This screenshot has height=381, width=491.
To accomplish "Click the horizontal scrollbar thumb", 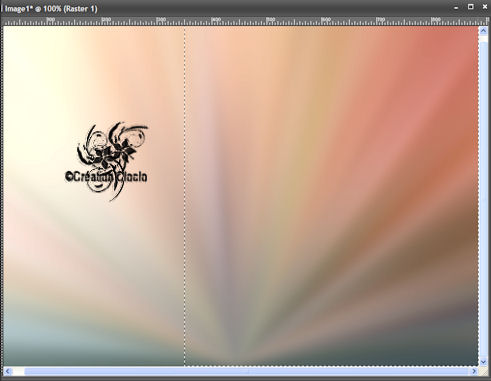I will click(x=247, y=371).
